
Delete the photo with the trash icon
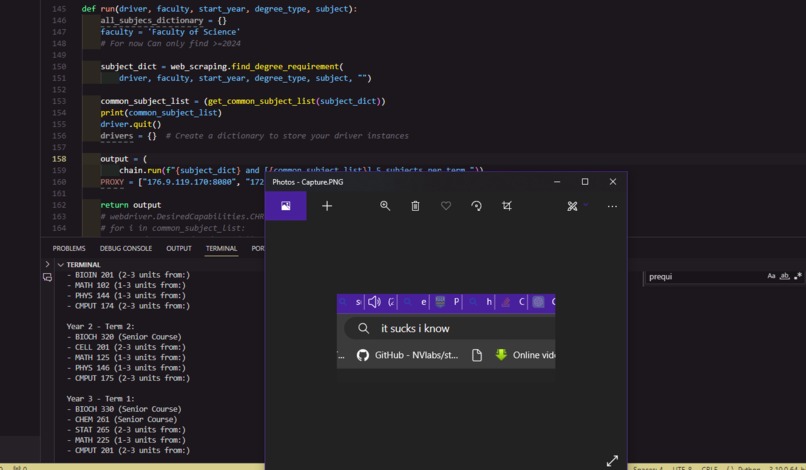pyautogui.click(x=415, y=206)
